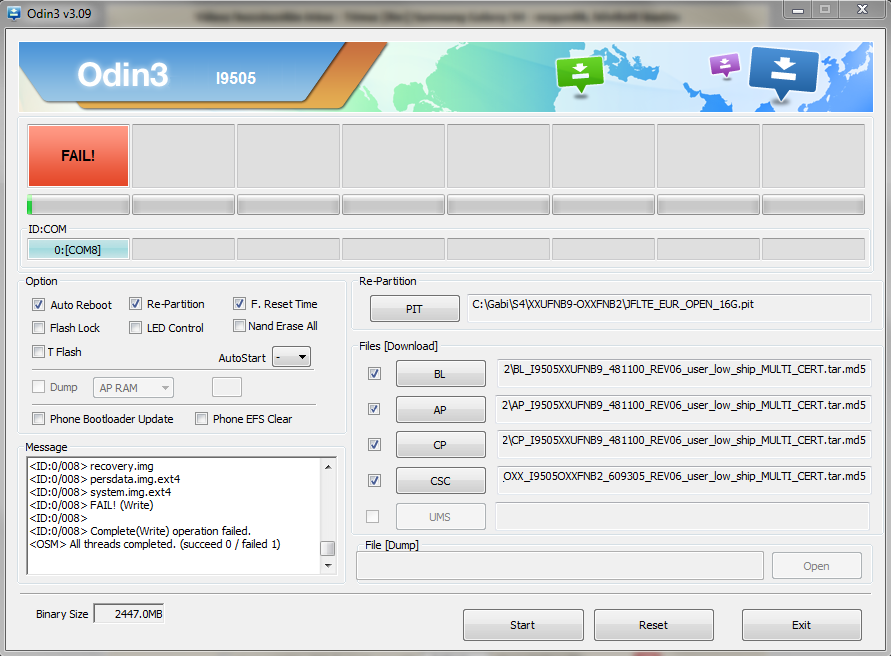Screen dimensions: 891x656
Task: Uncheck the AP file checkbox
Action: (374, 409)
